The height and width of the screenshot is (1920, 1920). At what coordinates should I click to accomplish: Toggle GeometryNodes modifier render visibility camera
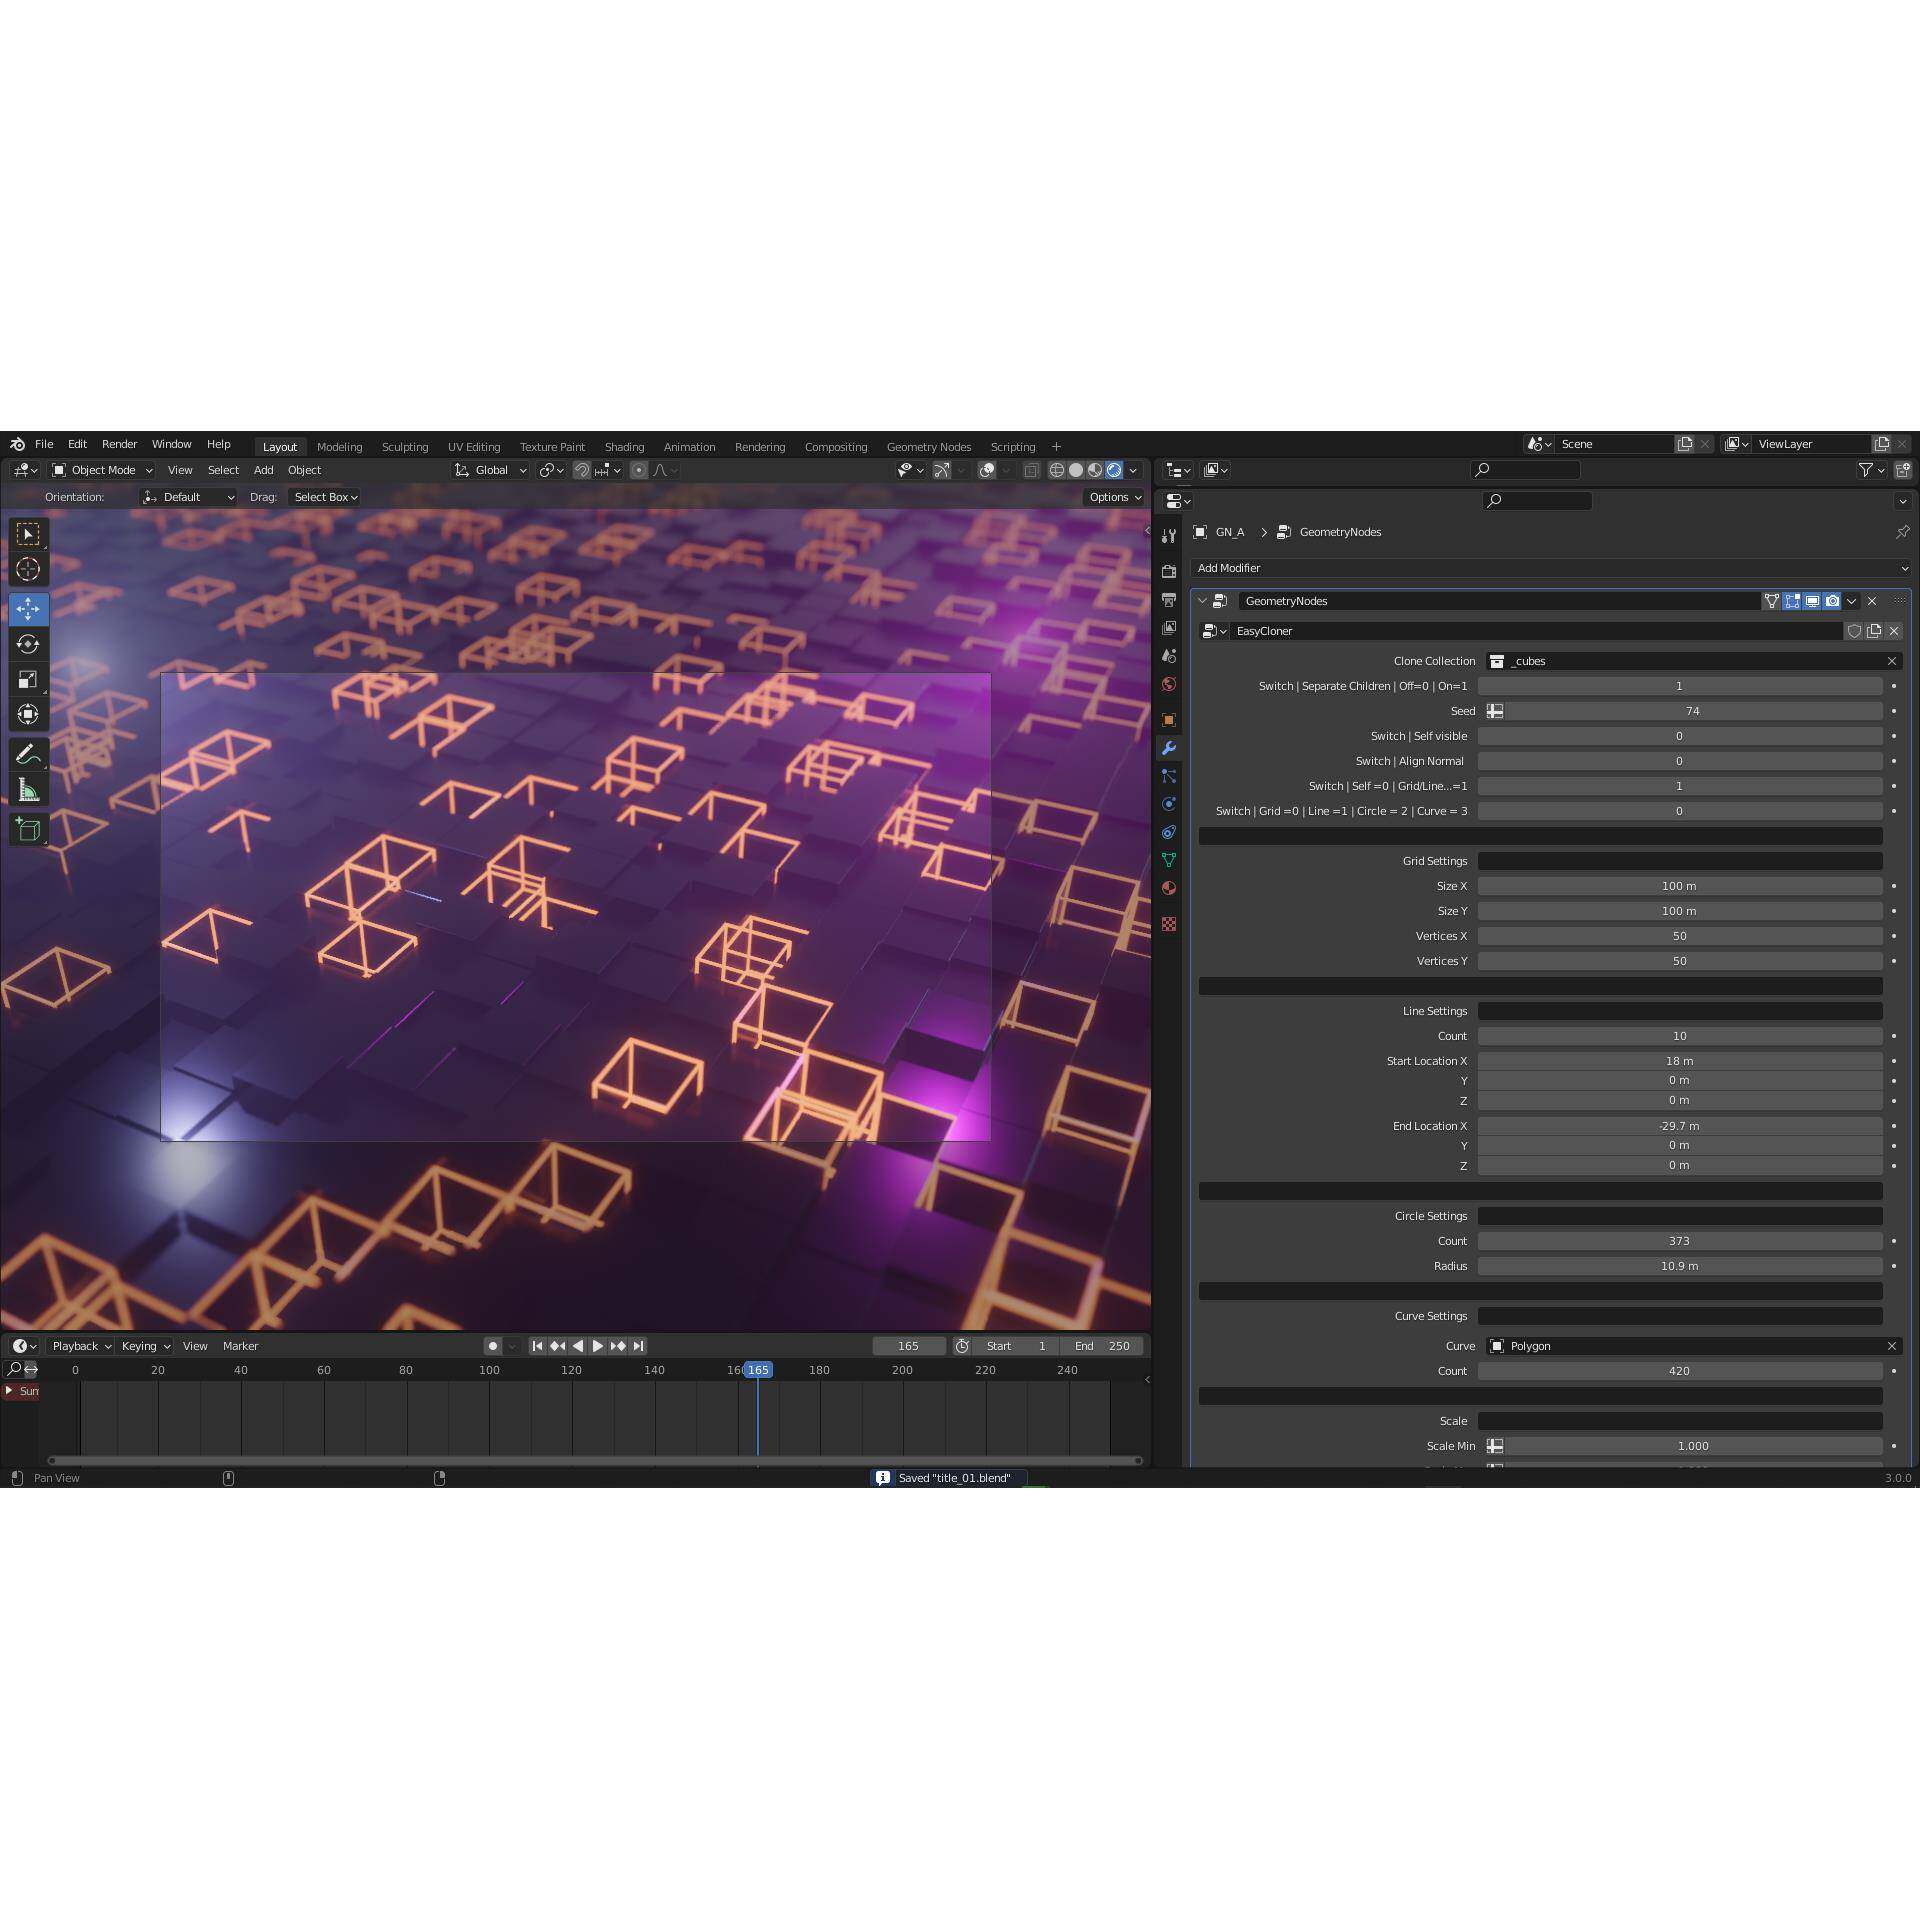point(1832,601)
